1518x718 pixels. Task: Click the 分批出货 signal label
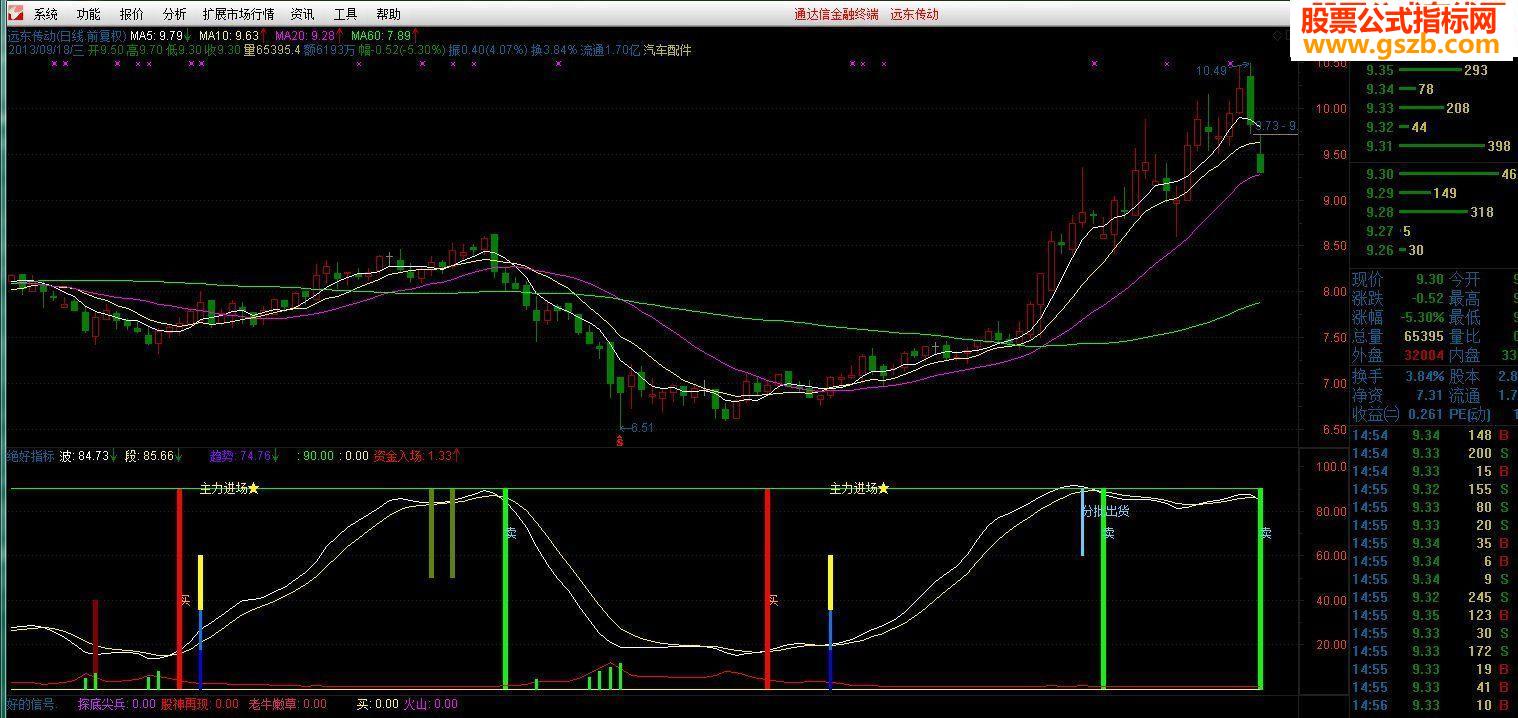click(1106, 511)
